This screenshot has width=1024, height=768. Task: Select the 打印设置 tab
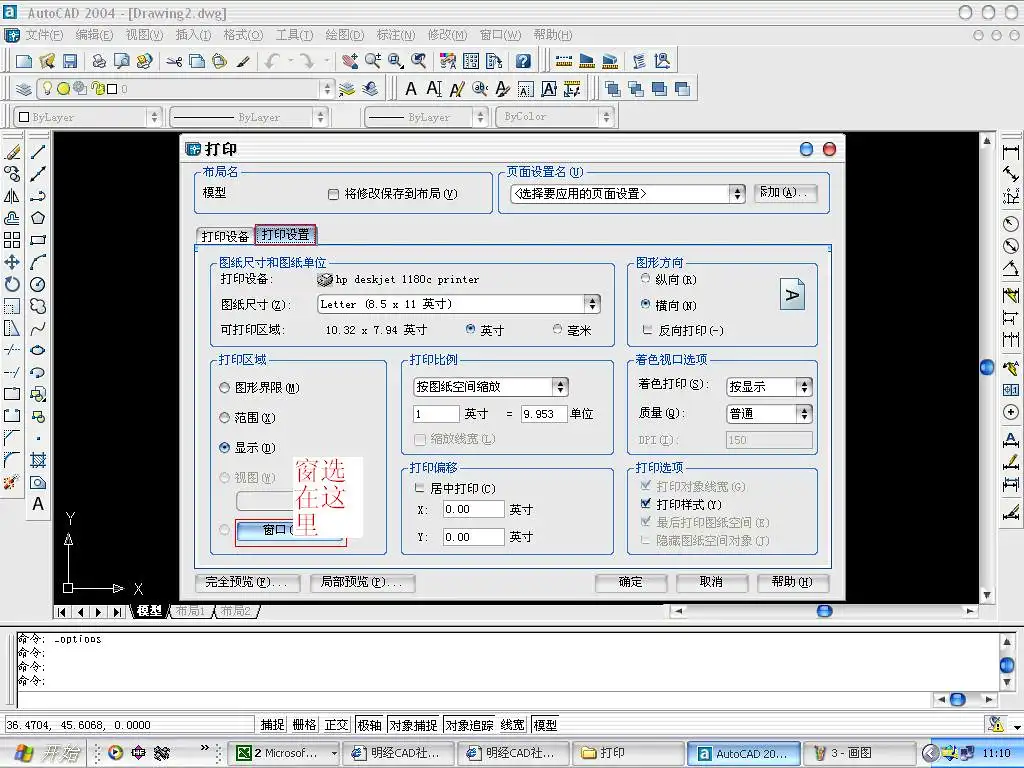tap(286, 234)
